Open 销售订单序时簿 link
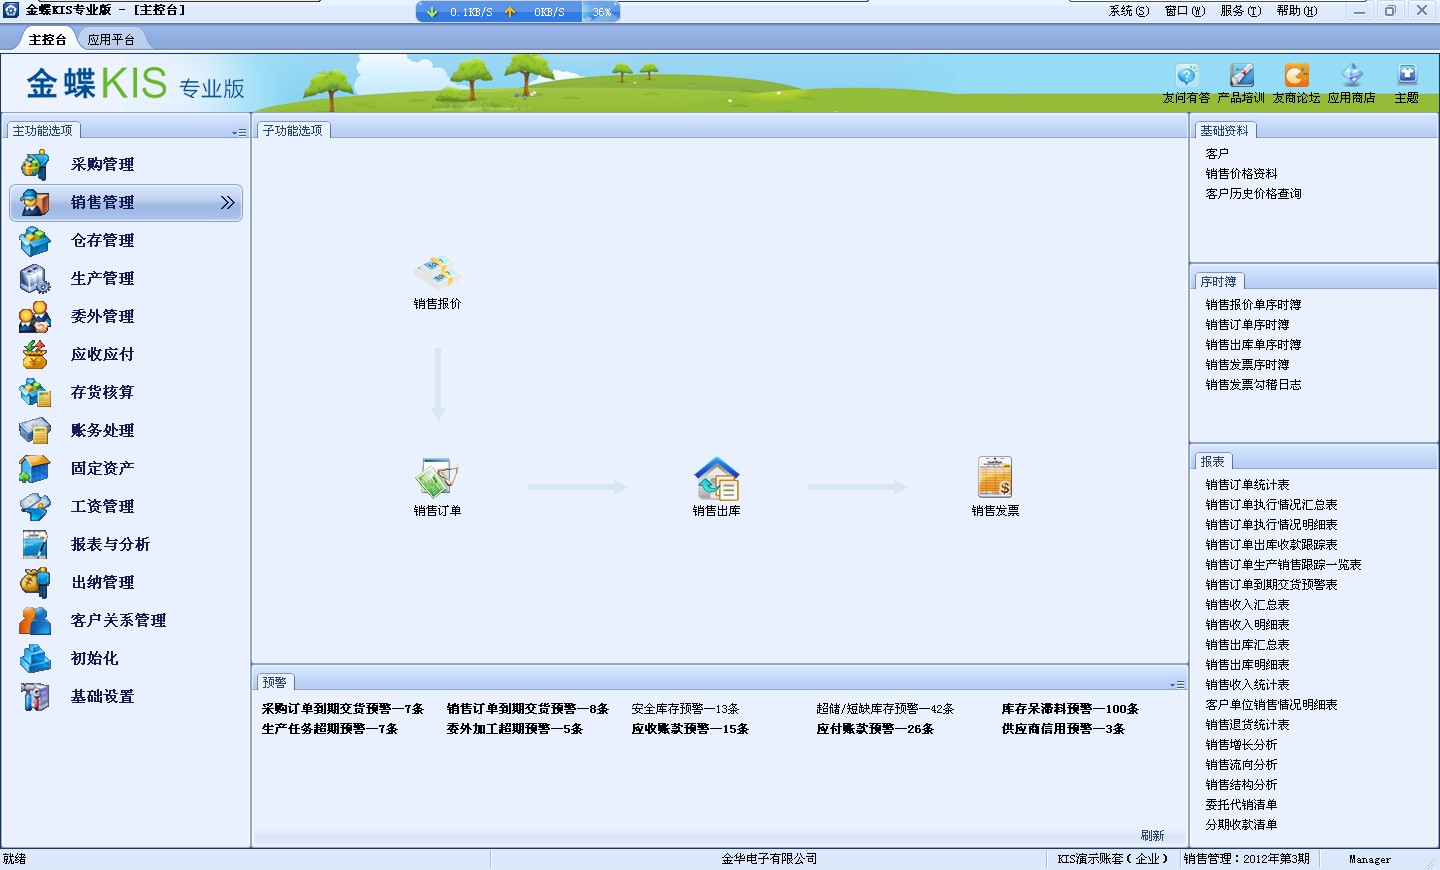 point(1247,325)
